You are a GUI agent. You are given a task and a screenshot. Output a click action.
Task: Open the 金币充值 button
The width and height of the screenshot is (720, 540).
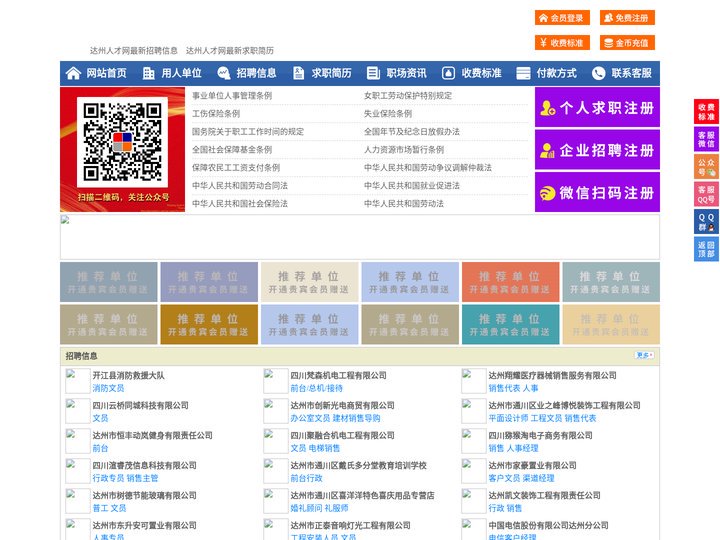pos(627,43)
